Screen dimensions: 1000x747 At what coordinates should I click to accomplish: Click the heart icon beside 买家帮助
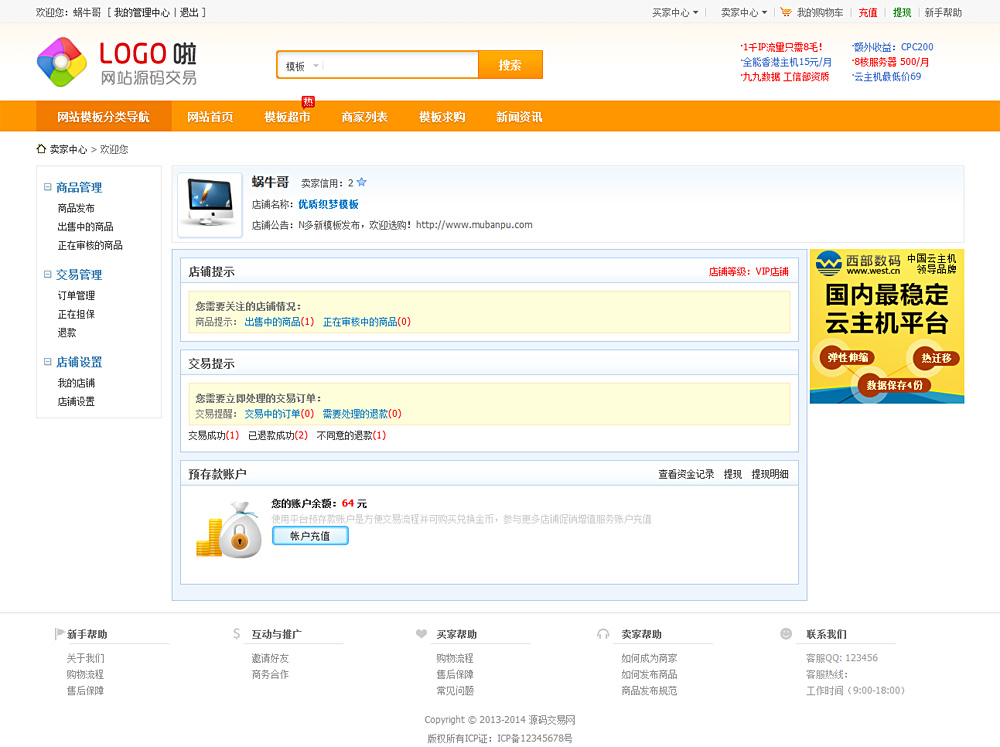click(421, 634)
